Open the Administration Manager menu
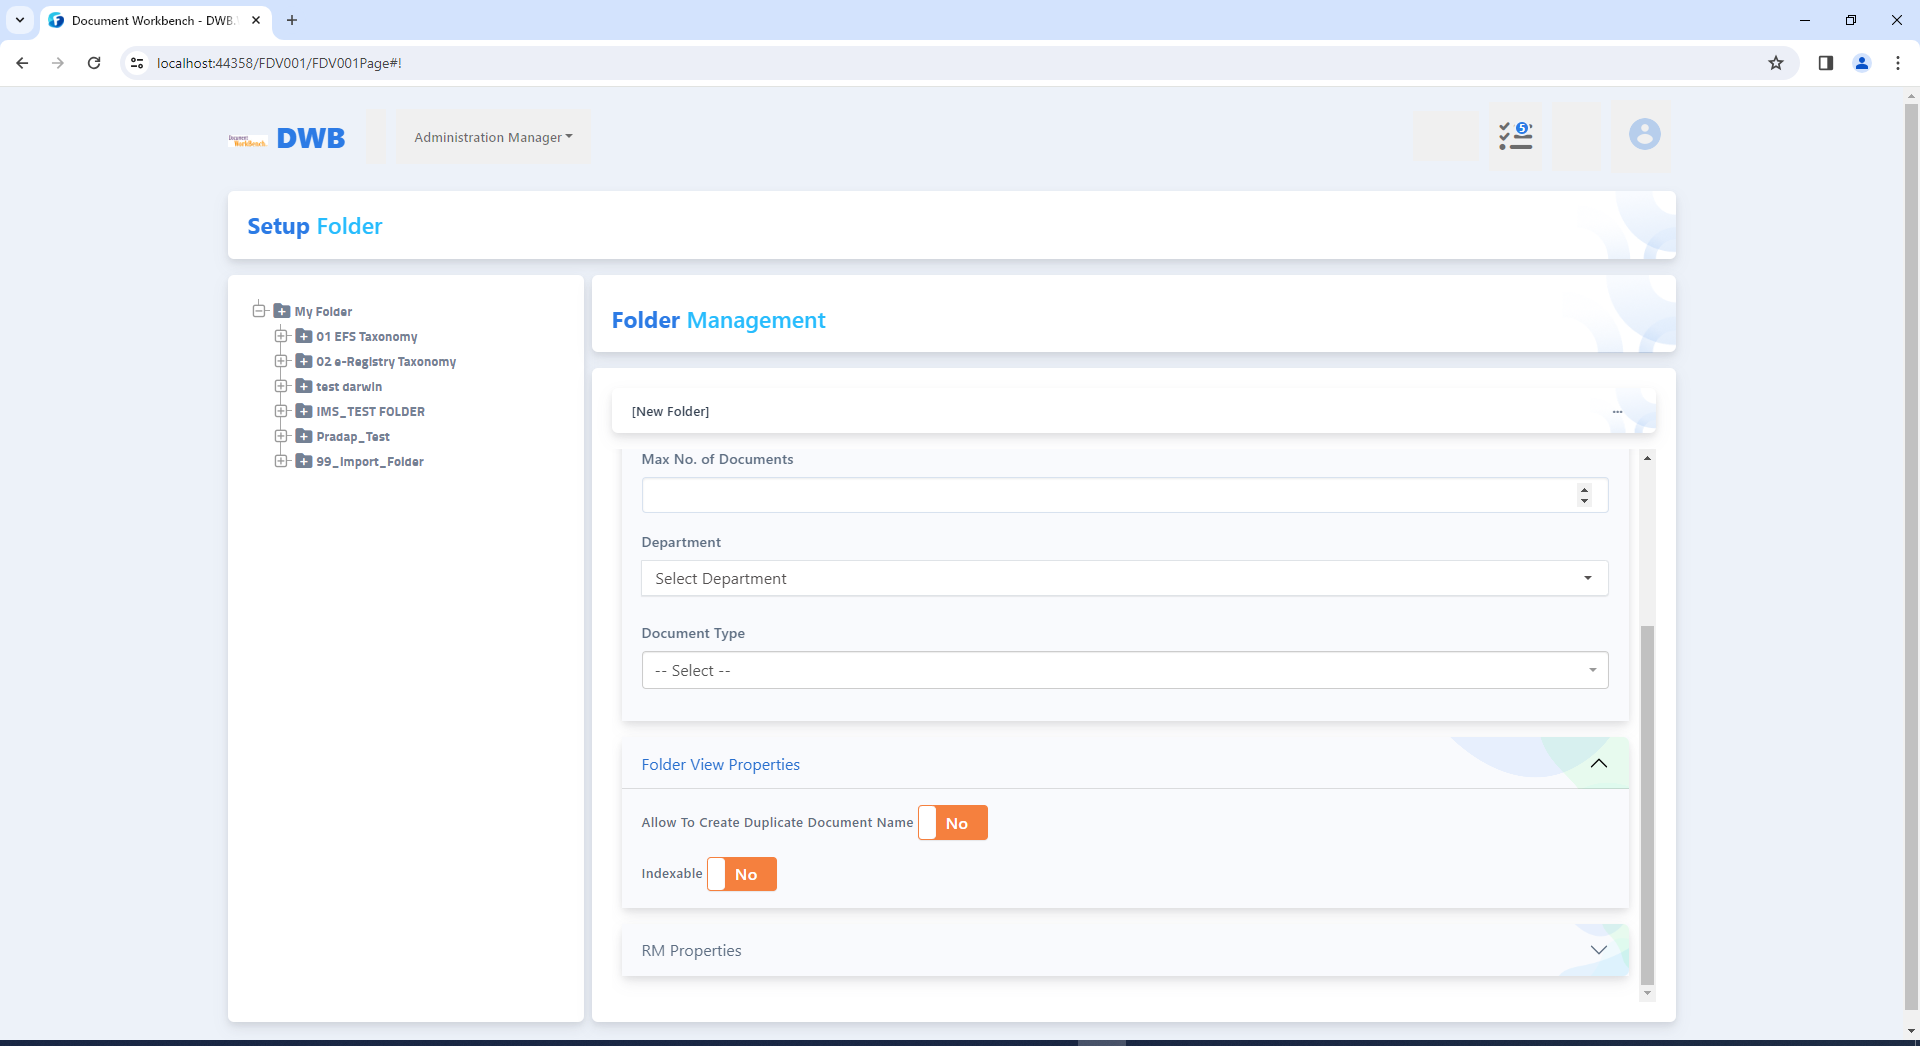Screen dimensions: 1920x1046 point(493,138)
